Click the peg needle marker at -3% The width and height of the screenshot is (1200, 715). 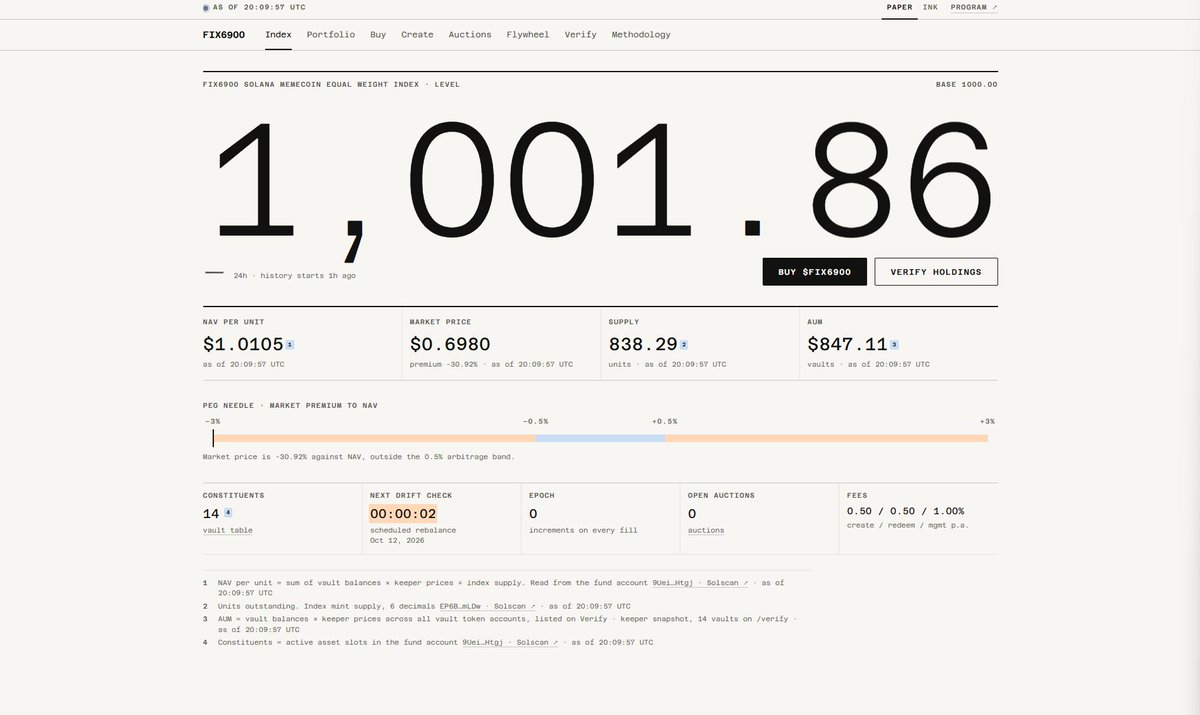point(213,438)
